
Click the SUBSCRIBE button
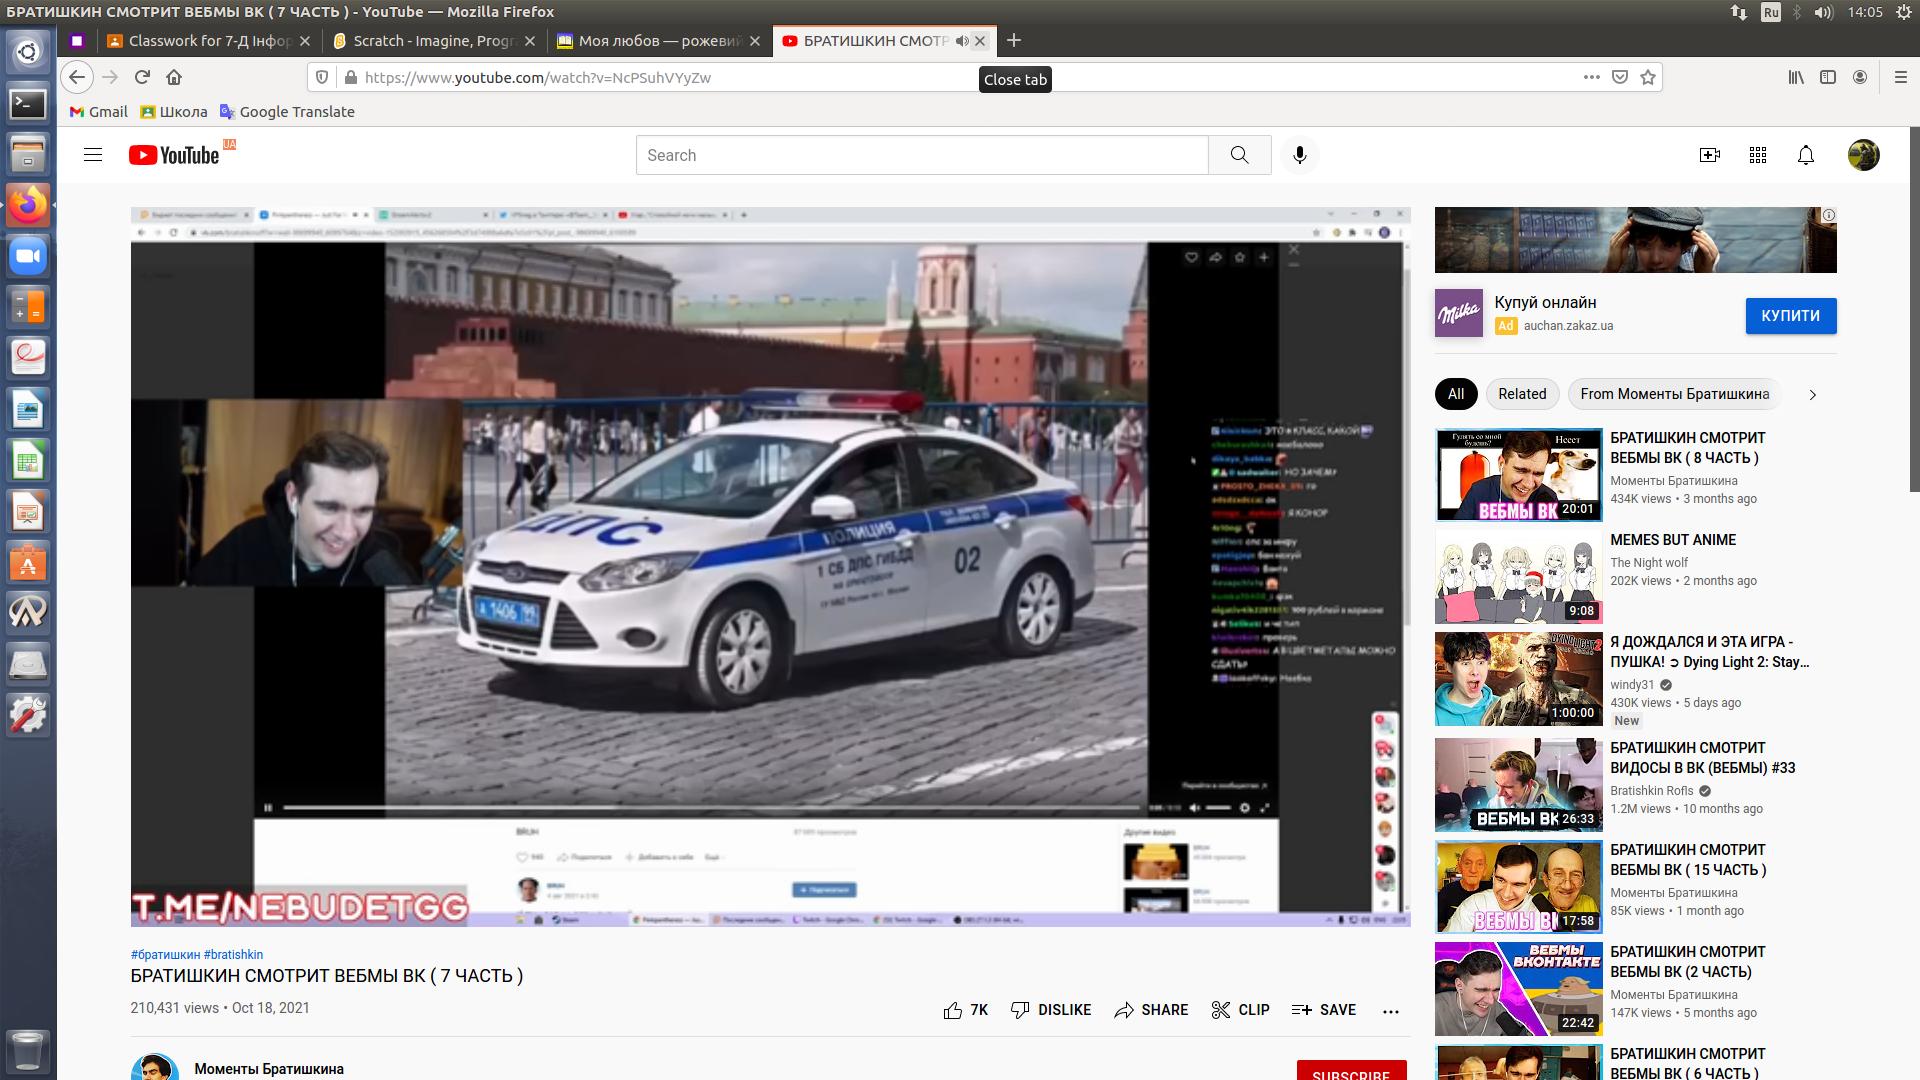[x=1350, y=1072]
